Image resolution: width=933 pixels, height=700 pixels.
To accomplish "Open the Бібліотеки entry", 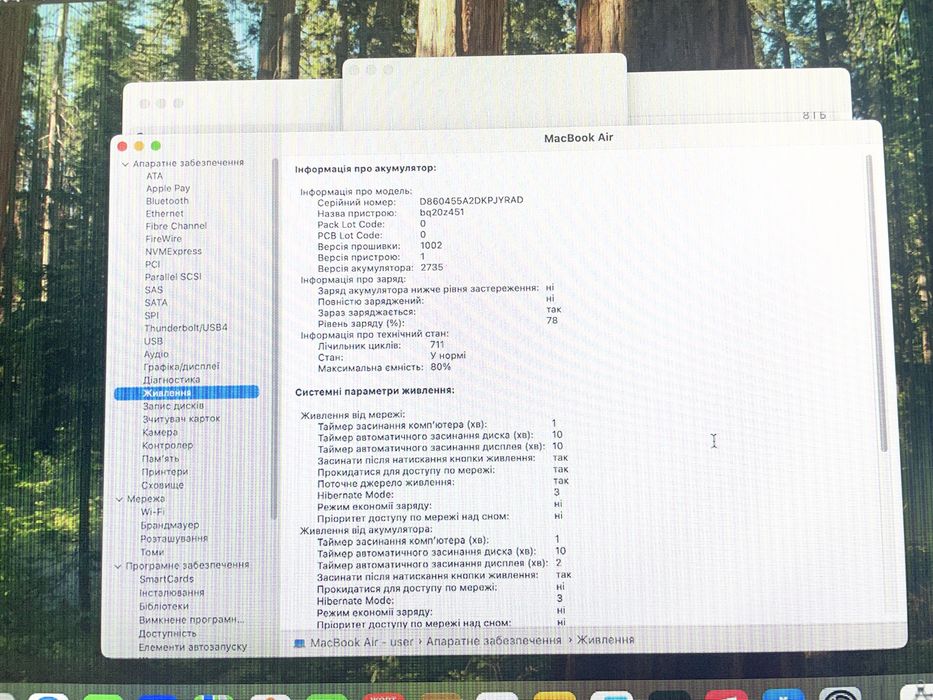I will pyautogui.click(x=164, y=607).
